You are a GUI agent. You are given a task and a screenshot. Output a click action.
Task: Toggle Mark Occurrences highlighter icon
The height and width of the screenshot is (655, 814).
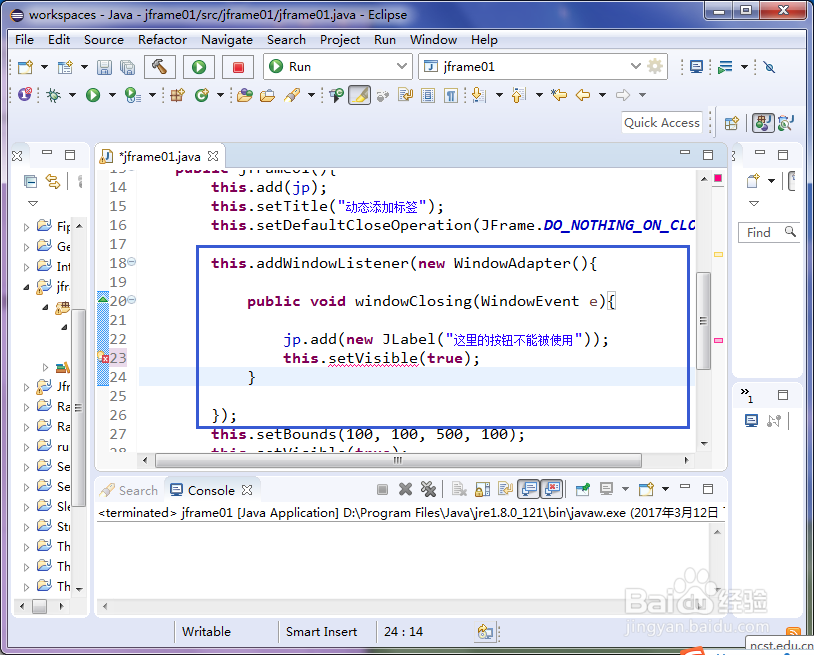(x=359, y=94)
